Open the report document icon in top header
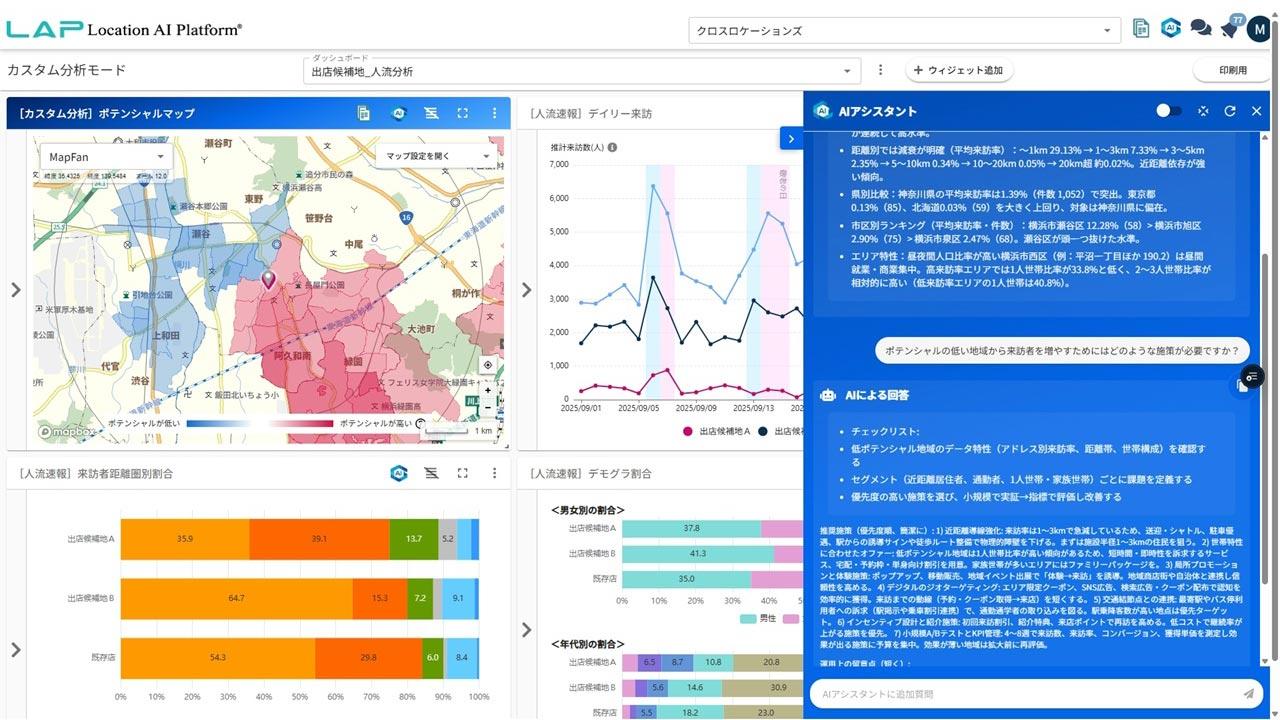This screenshot has width=1280, height=720. coord(1141,29)
